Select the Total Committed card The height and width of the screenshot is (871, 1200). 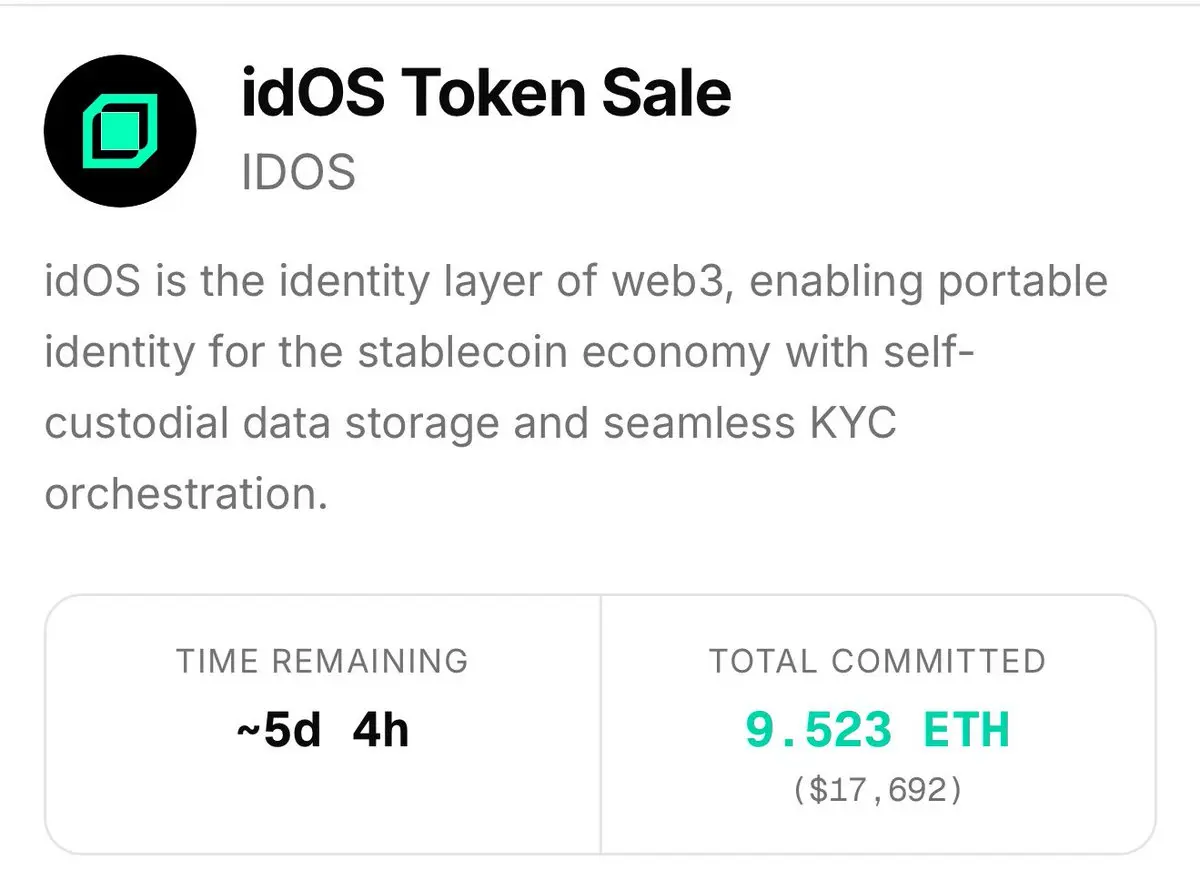(878, 725)
